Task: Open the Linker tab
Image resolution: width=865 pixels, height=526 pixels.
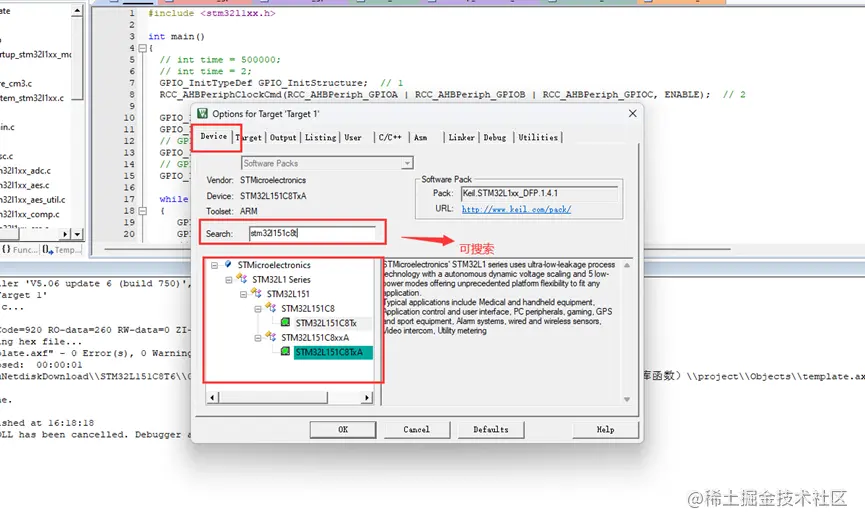Action: 461,137
